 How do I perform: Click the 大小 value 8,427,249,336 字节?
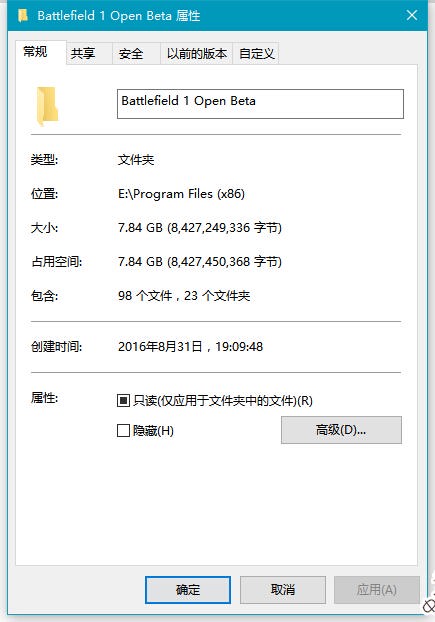coord(224,228)
